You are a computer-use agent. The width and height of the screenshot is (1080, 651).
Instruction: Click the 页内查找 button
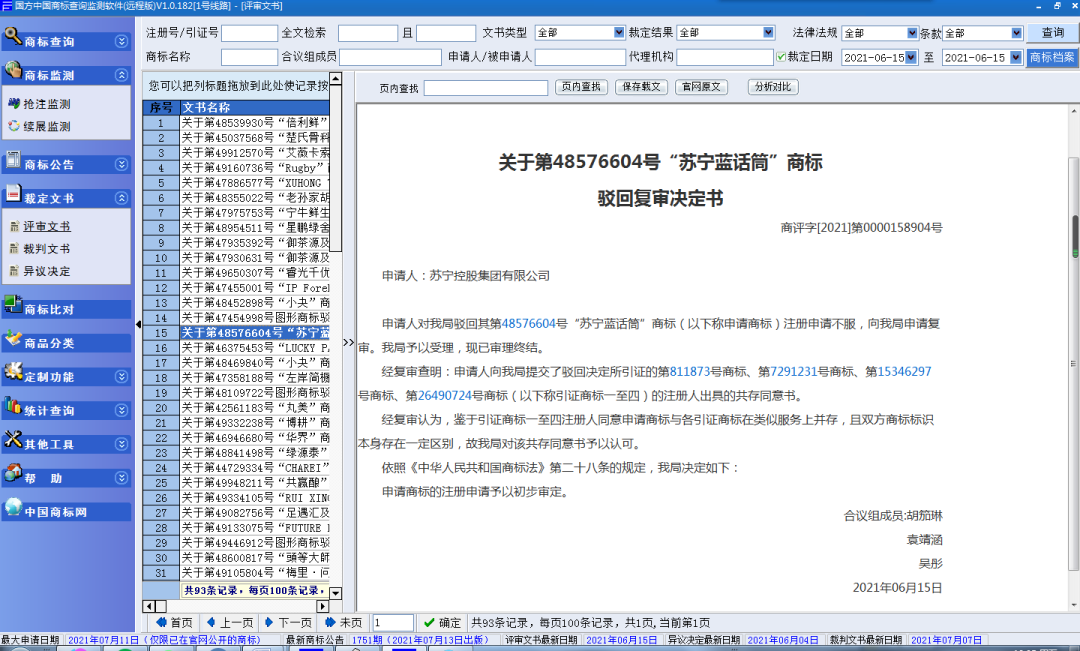(581, 87)
